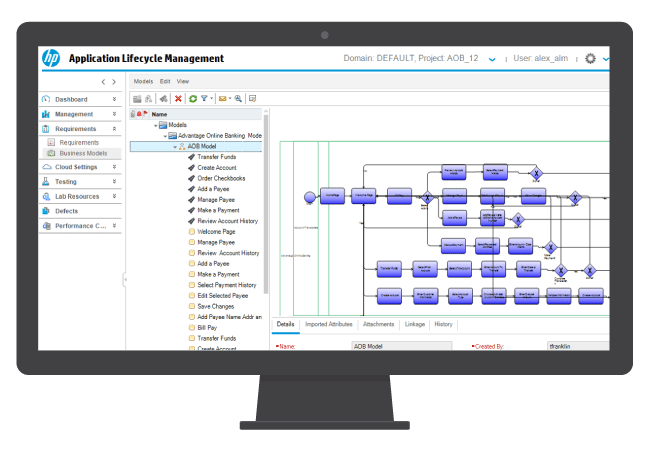Click the red Delete X icon
This screenshot has width=650, height=450.
tap(178, 99)
